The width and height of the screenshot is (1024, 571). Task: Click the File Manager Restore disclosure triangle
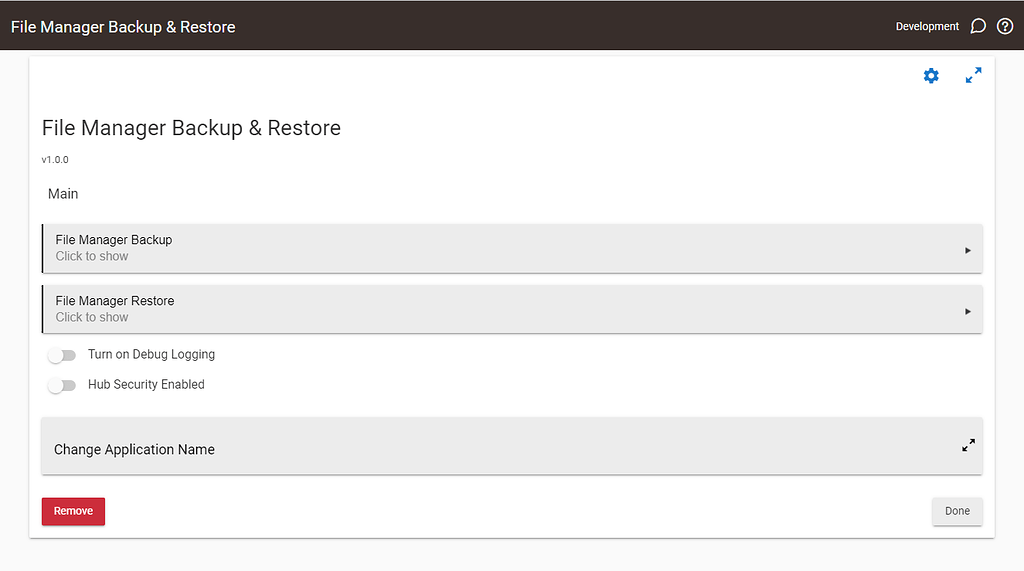tap(968, 311)
